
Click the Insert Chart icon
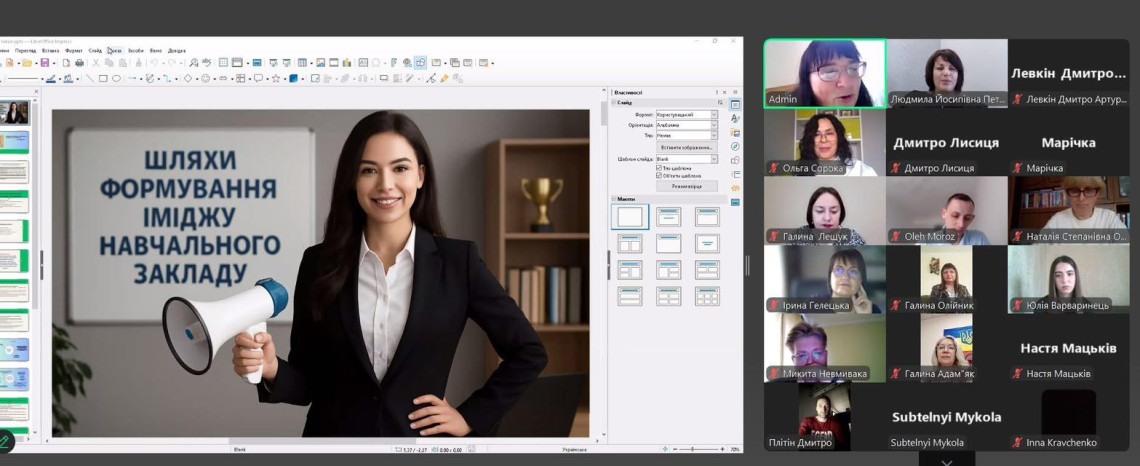347,63
